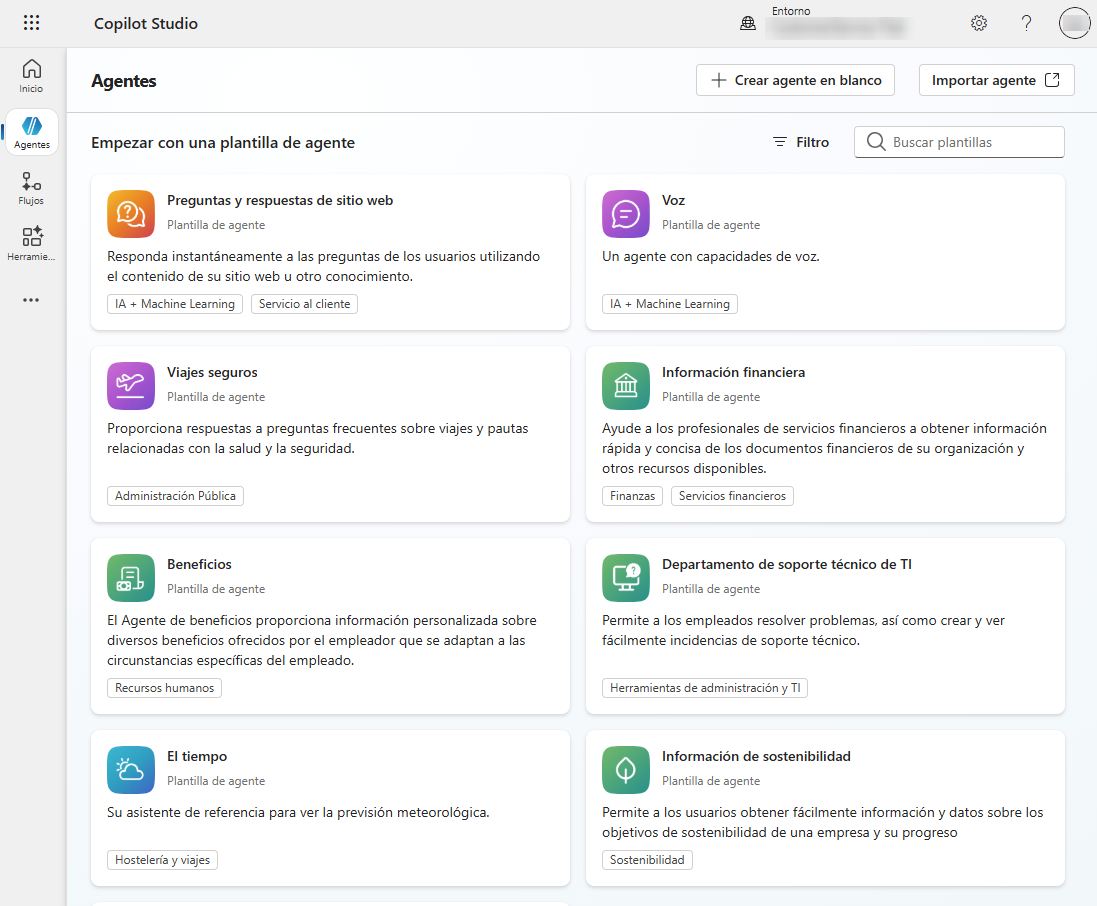This screenshot has width=1097, height=906.
Task: Click 'Su asistente de referencia' description text
Action: click(x=298, y=812)
